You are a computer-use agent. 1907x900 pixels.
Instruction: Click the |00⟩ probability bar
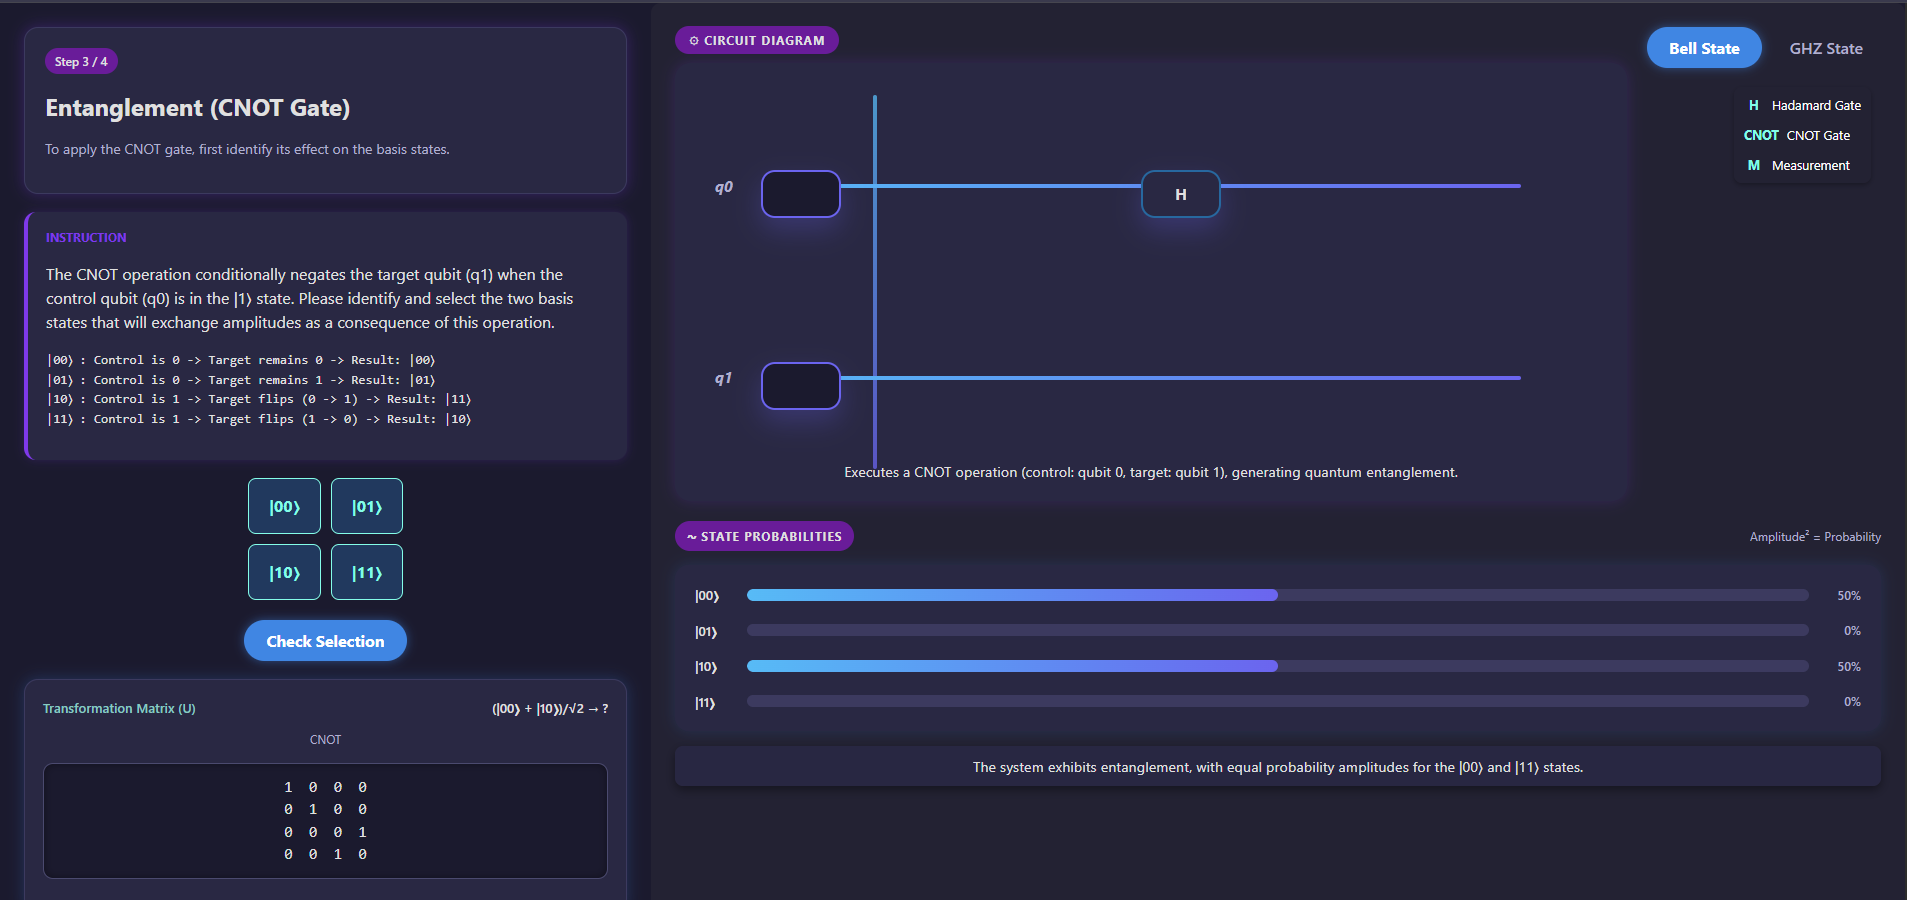(x=1012, y=595)
